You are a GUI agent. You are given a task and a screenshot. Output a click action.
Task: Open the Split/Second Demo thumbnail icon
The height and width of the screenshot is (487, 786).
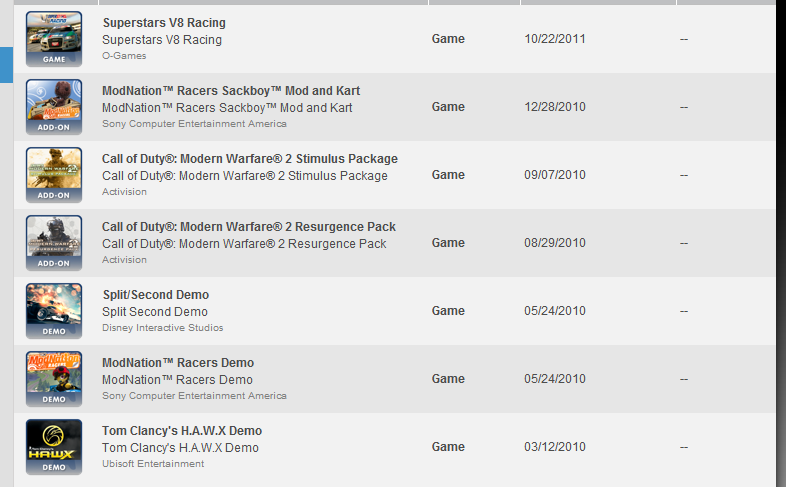tap(54, 311)
